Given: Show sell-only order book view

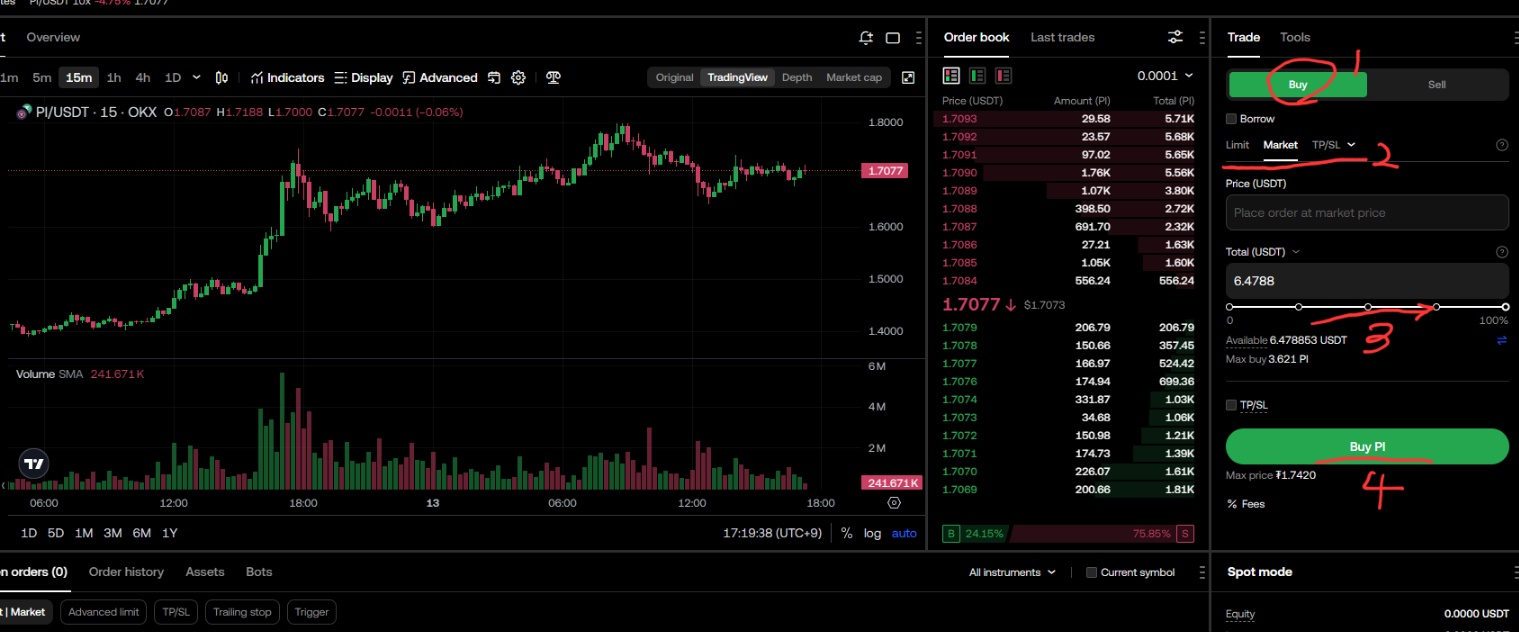Looking at the screenshot, I should pos(1003,76).
